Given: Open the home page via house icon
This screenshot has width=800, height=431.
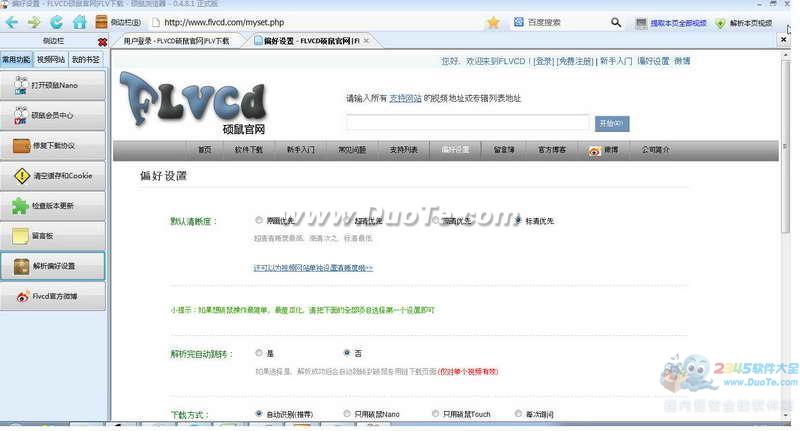Looking at the screenshot, I should [x=79, y=22].
